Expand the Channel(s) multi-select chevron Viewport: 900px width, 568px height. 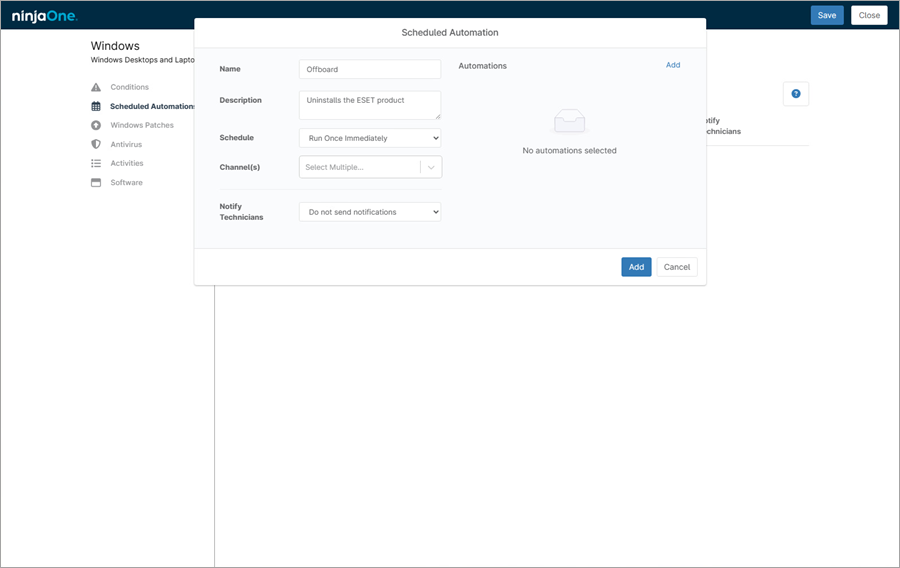(x=431, y=167)
